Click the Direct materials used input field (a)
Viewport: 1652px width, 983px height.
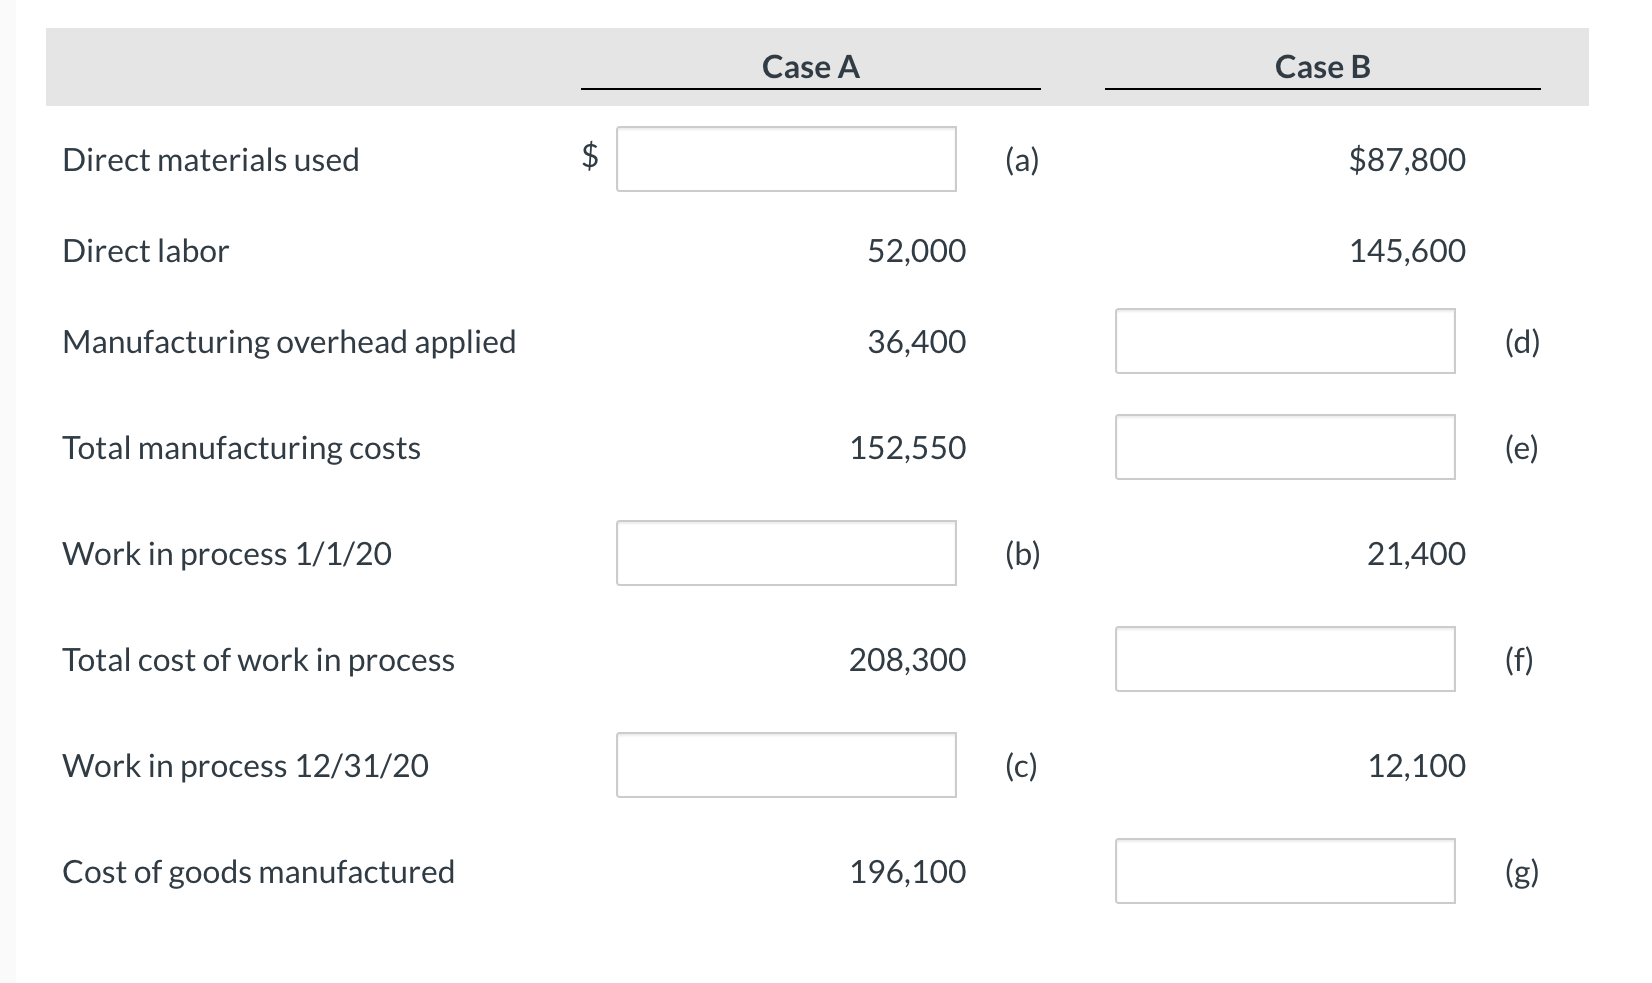coord(786,158)
